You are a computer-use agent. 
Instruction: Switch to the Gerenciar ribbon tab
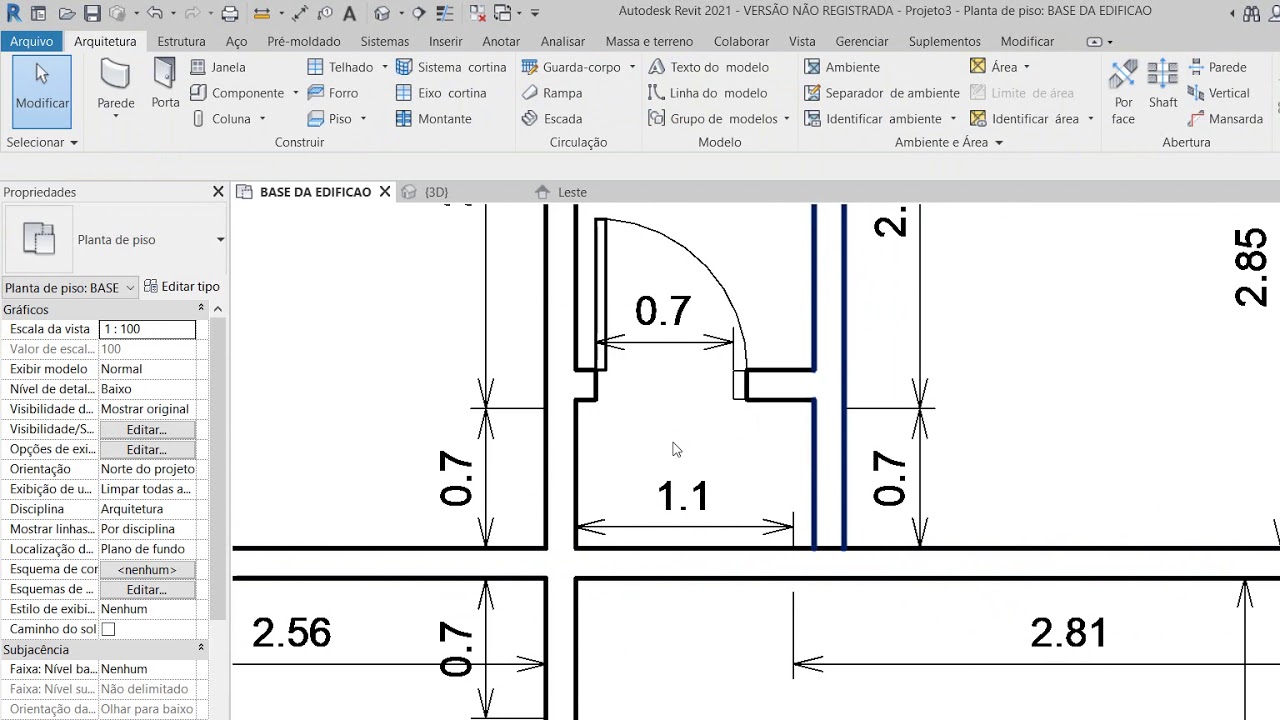[861, 41]
